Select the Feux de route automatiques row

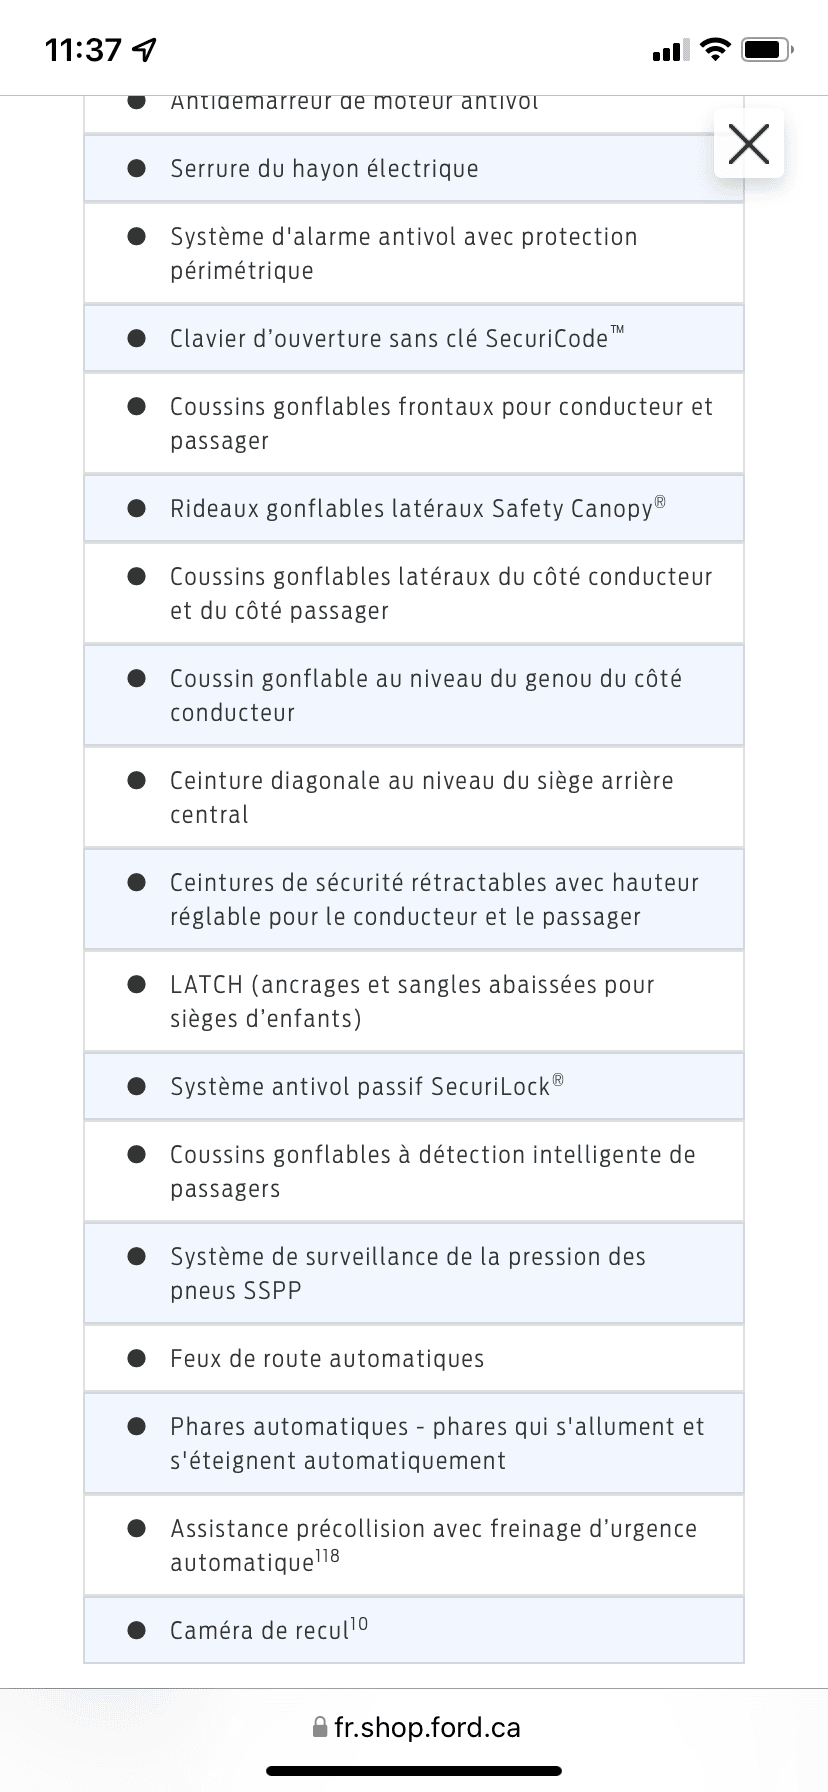(x=414, y=1358)
